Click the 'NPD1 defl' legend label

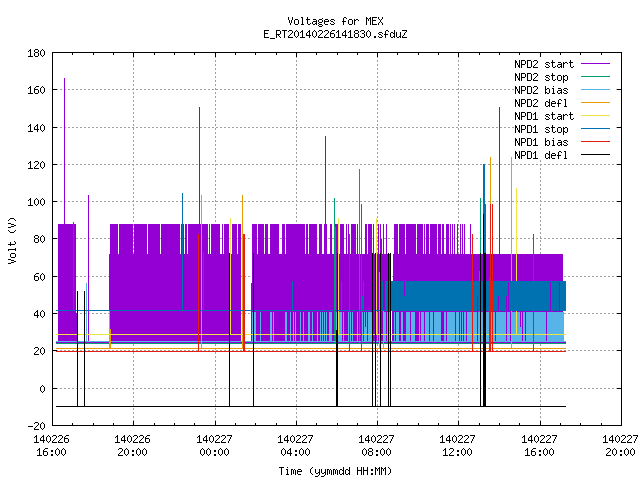click(x=541, y=155)
